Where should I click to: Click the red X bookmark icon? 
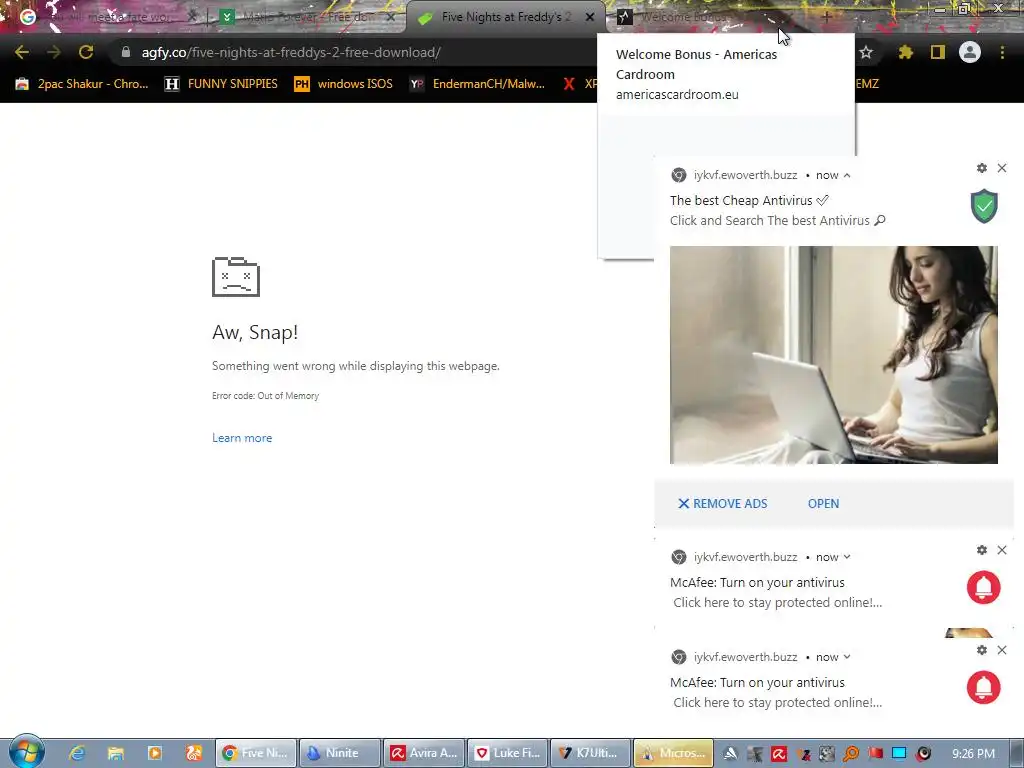(x=569, y=84)
